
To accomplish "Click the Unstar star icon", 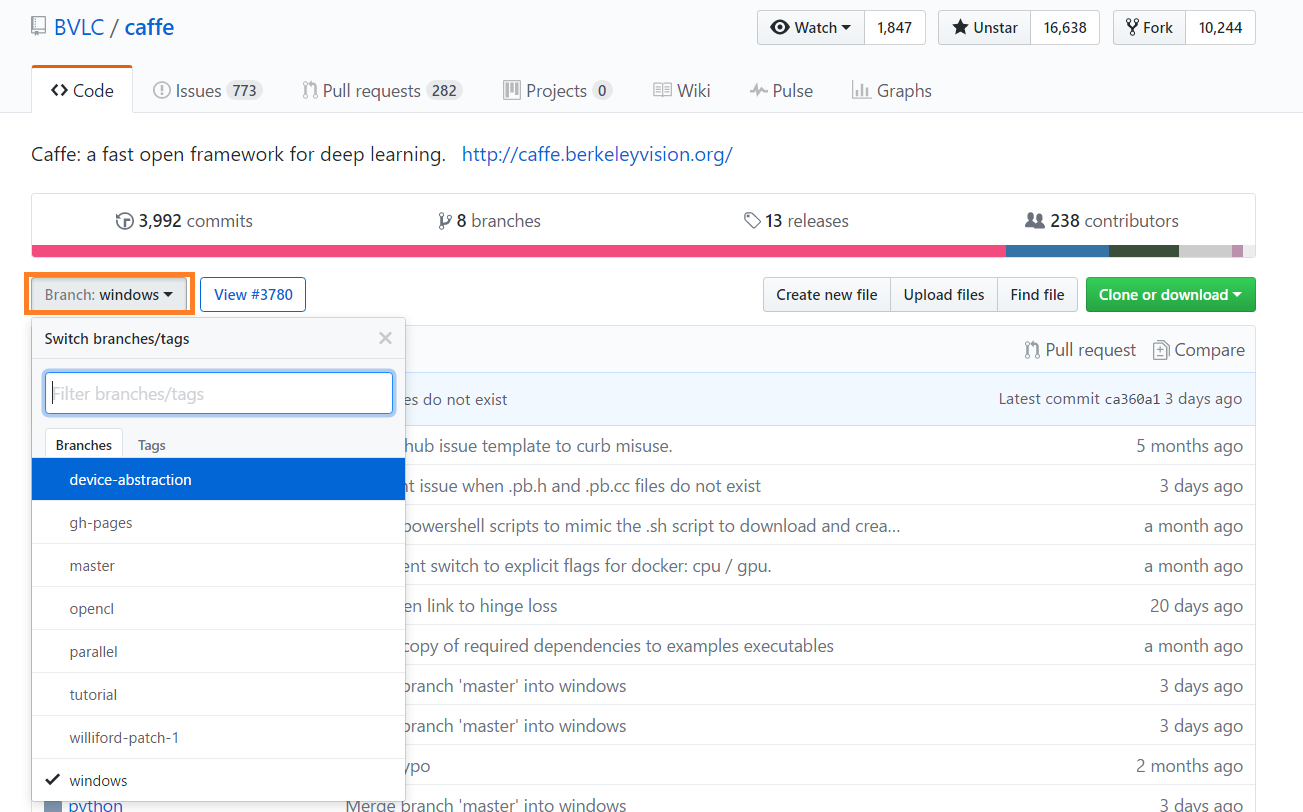I will (x=960, y=28).
